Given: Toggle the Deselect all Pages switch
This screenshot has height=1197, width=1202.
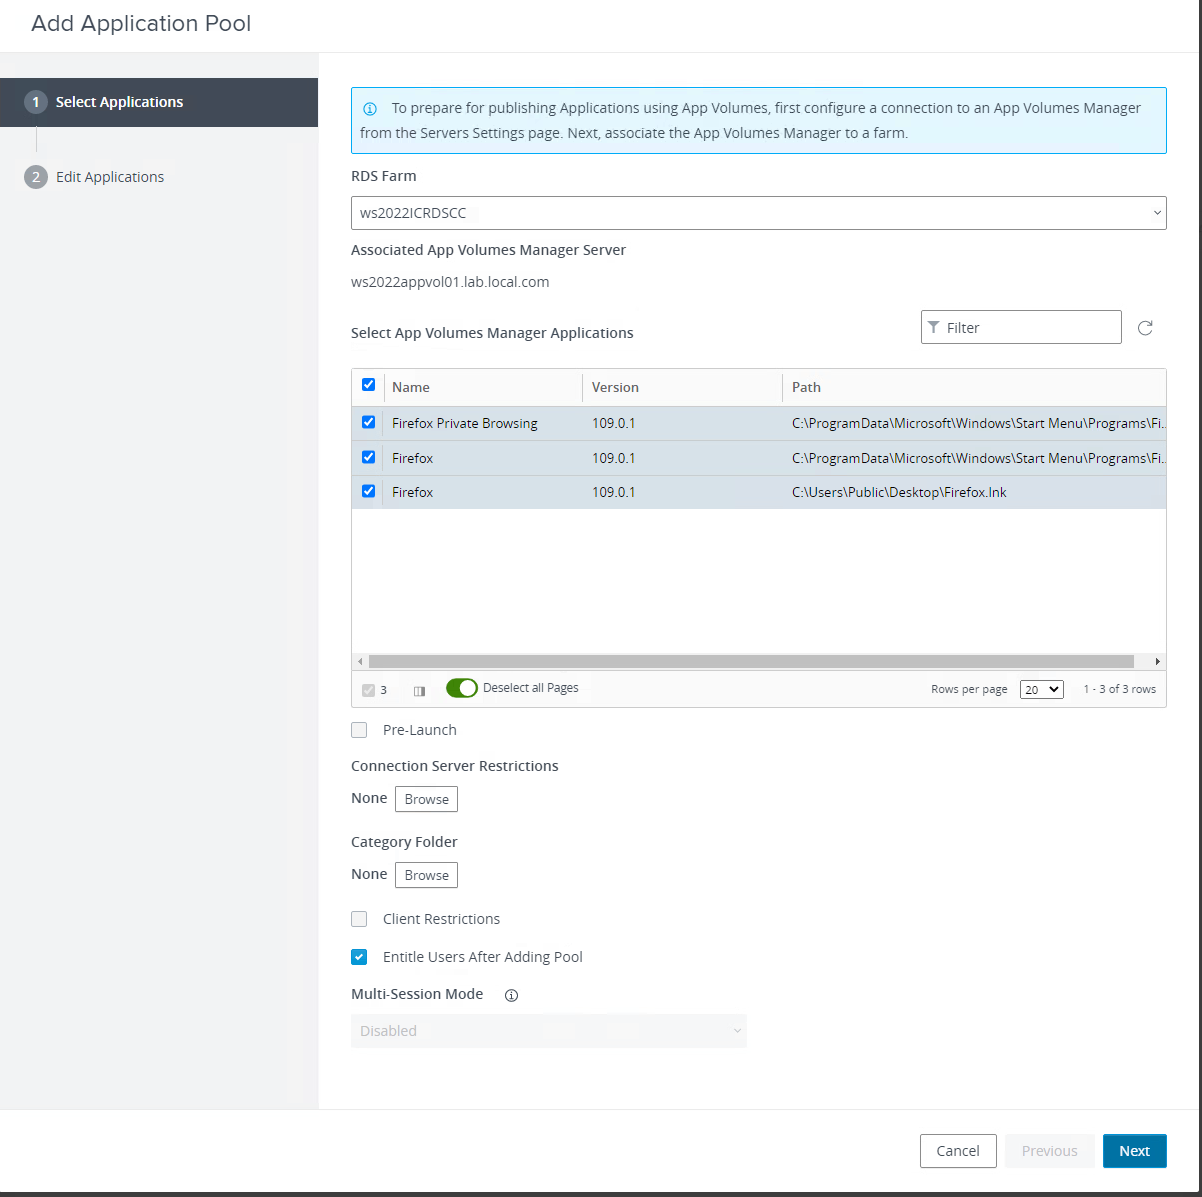Looking at the screenshot, I should pos(462,688).
